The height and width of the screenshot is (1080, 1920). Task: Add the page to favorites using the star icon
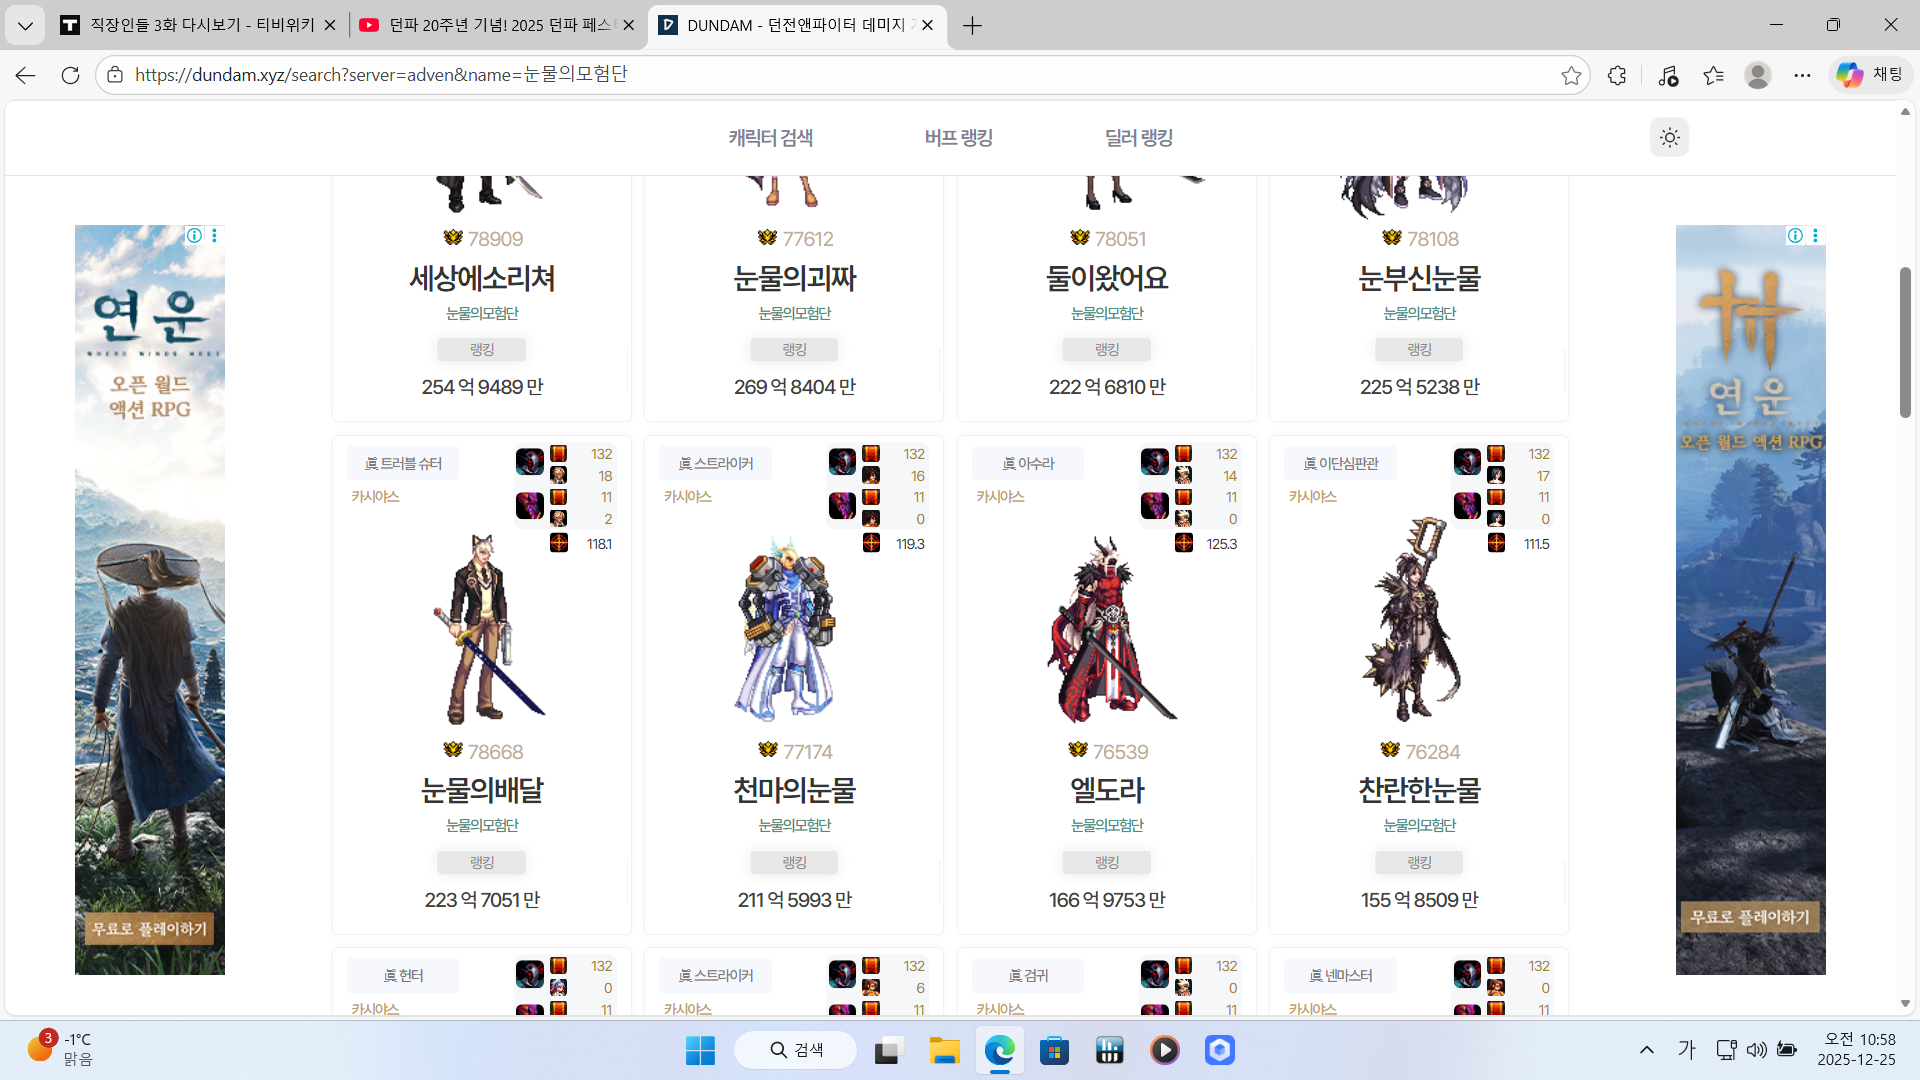click(x=1571, y=75)
